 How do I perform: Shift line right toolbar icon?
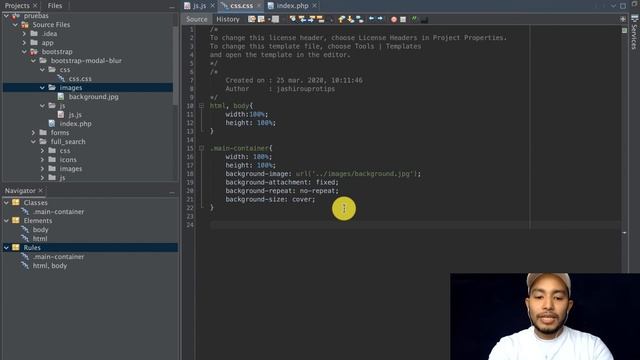(x=380, y=19)
